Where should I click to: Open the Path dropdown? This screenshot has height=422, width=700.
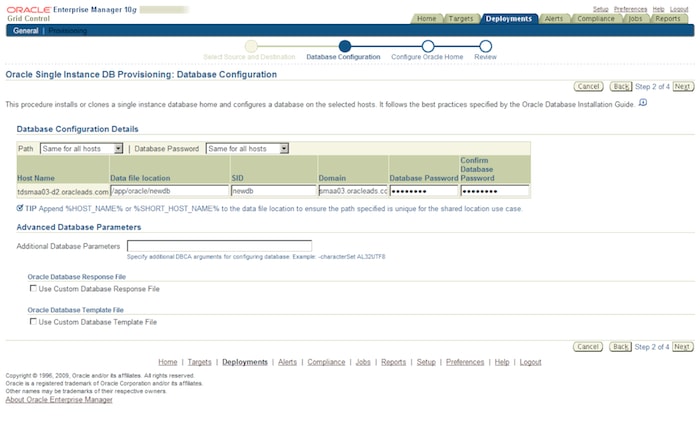click(x=81, y=149)
